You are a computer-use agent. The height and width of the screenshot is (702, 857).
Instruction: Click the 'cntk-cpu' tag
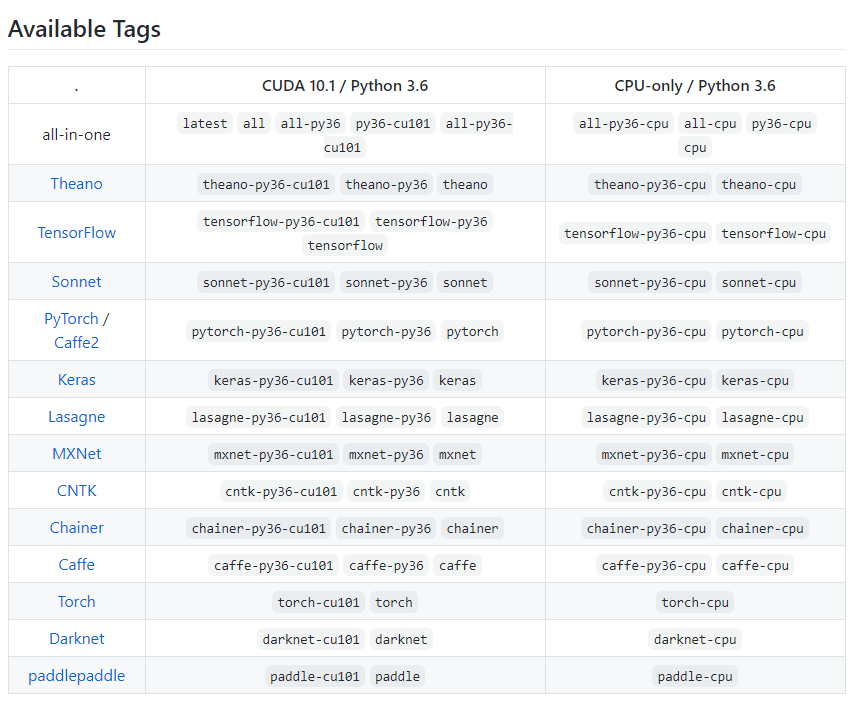tap(751, 492)
